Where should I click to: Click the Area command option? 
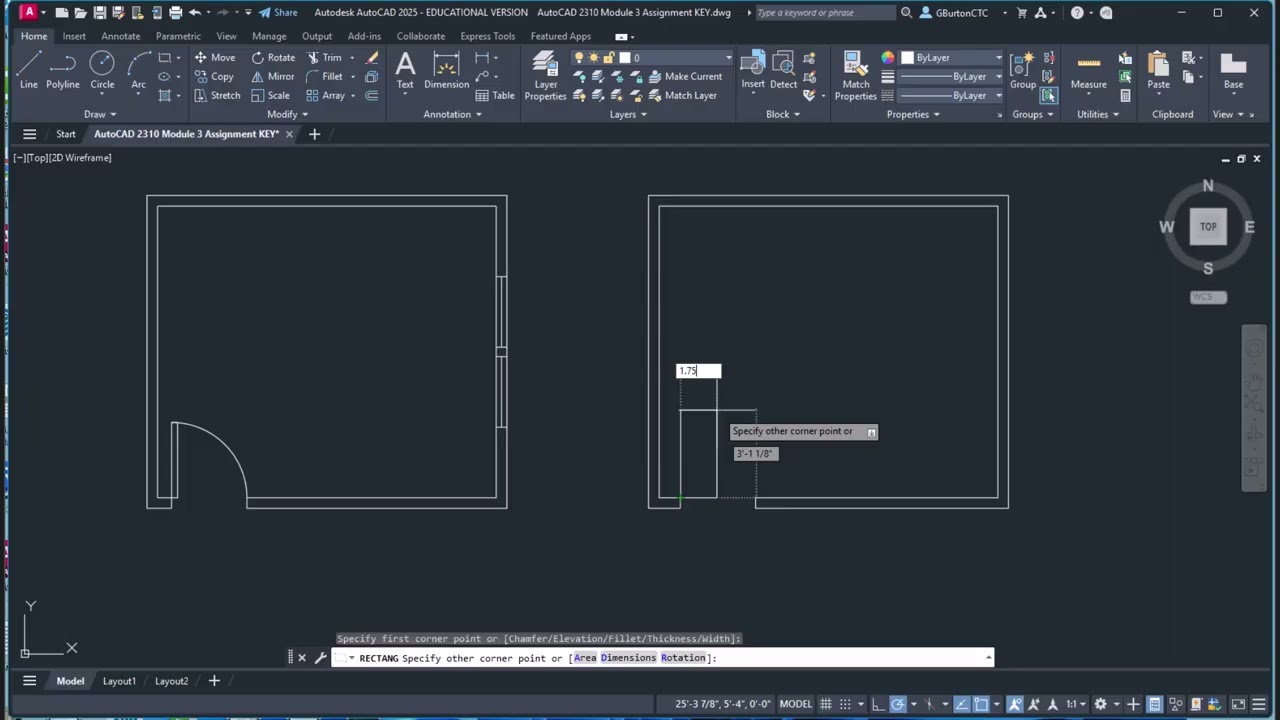coord(585,658)
